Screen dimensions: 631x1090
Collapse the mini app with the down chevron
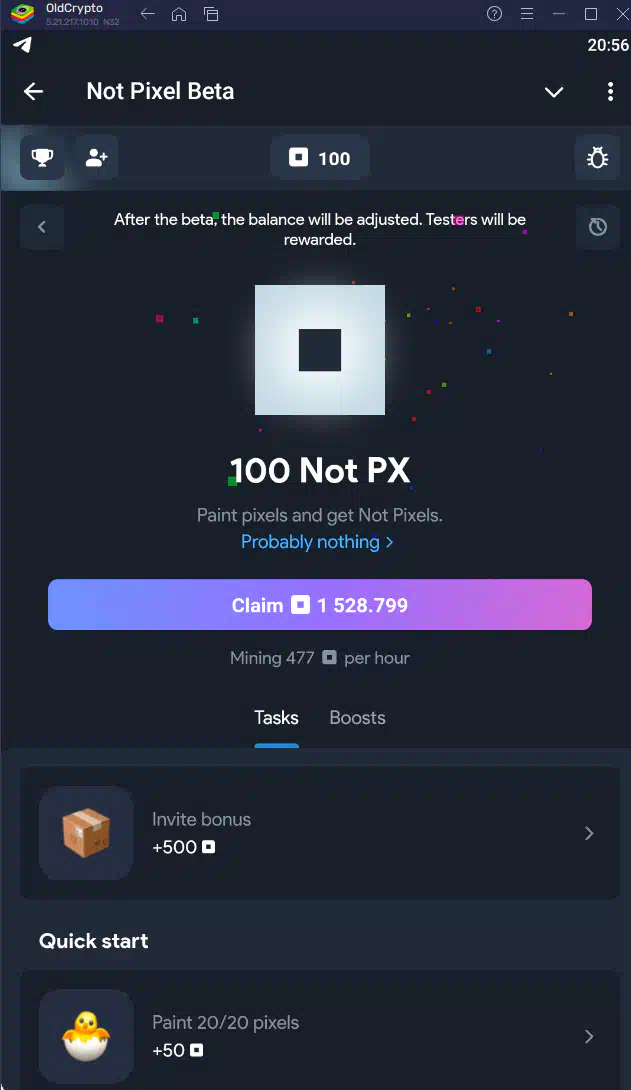pyautogui.click(x=554, y=92)
